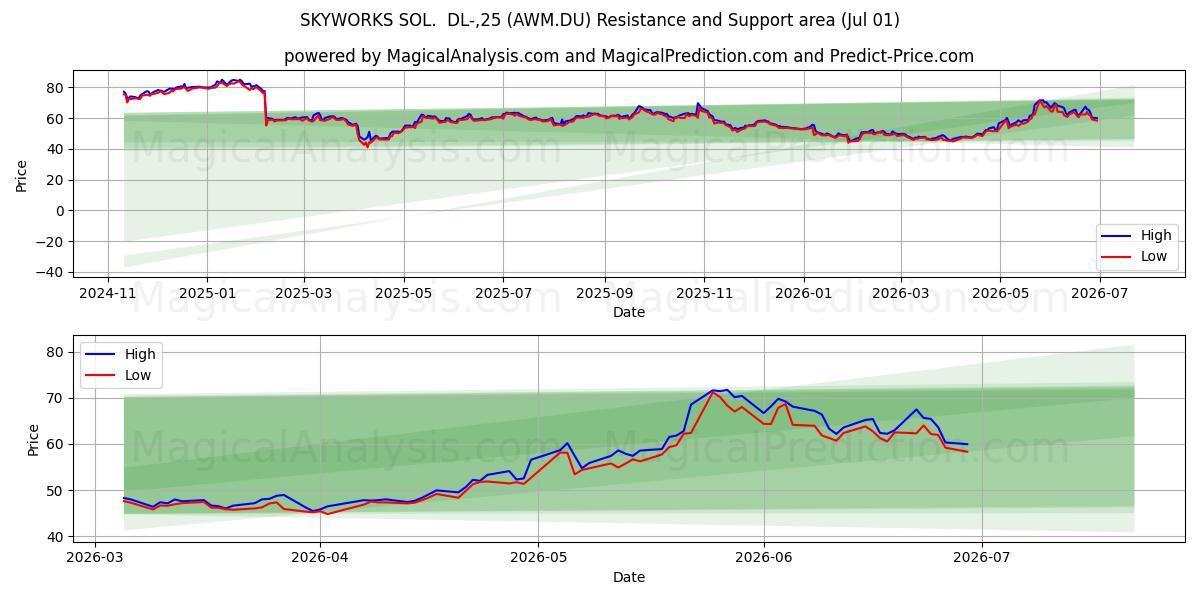Click the '2026-05' tick label on the top chart axis
Image resolution: width=1200 pixels, height=600 pixels.
[x=999, y=294]
